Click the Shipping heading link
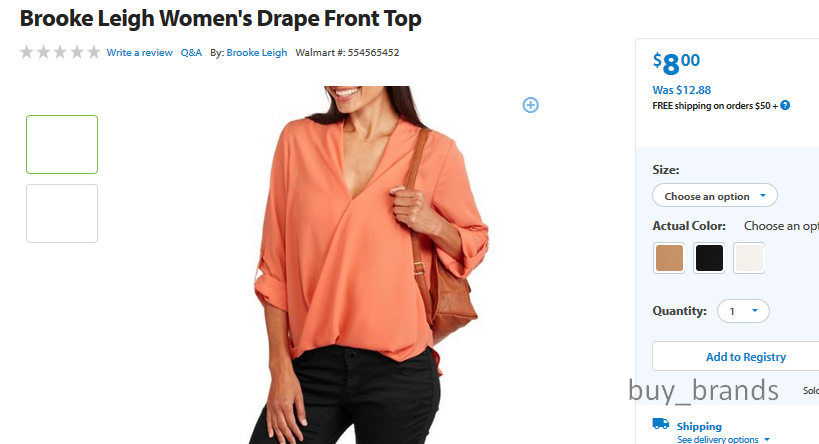This screenshot has height=444, width=819. point(699,426)
